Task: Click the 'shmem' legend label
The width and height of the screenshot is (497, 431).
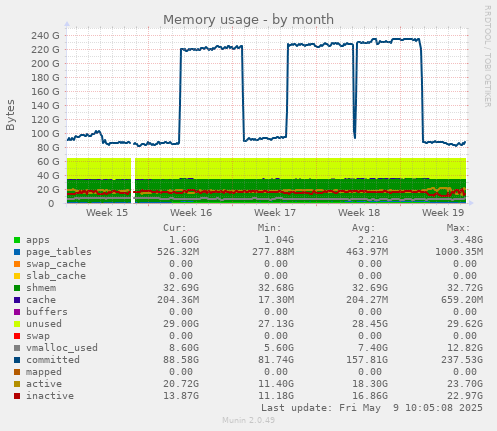Action: [x=41, y=288]
